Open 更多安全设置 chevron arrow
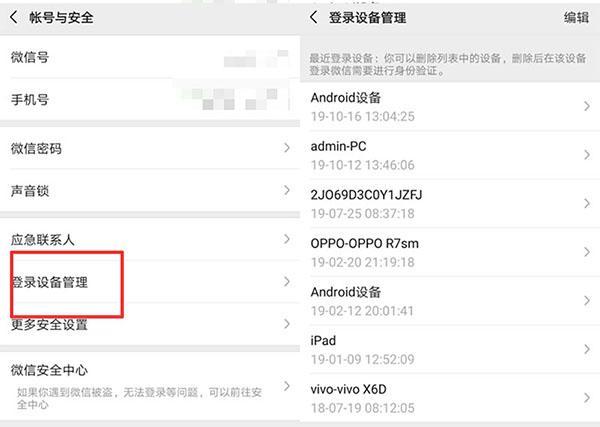Viewport: 600px width, 427px height. click(287, 324)
